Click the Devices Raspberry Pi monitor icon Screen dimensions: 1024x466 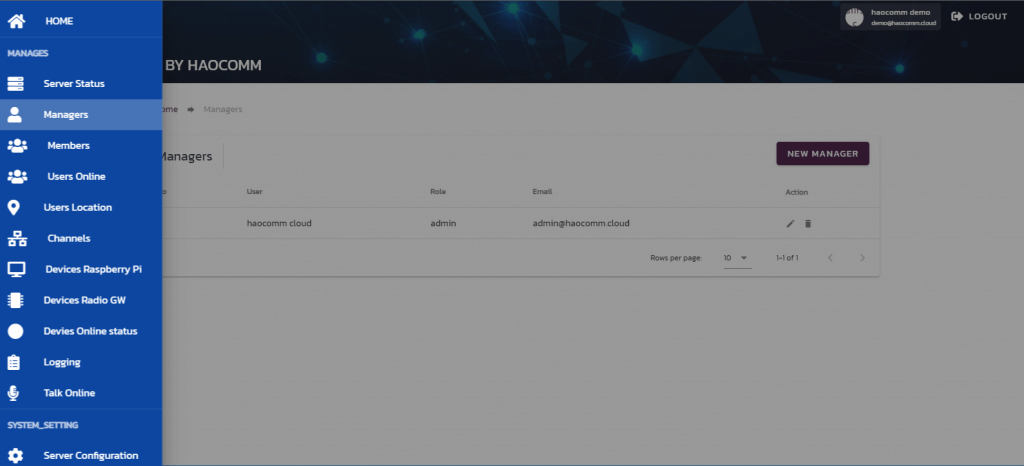(x=16, y=269)
